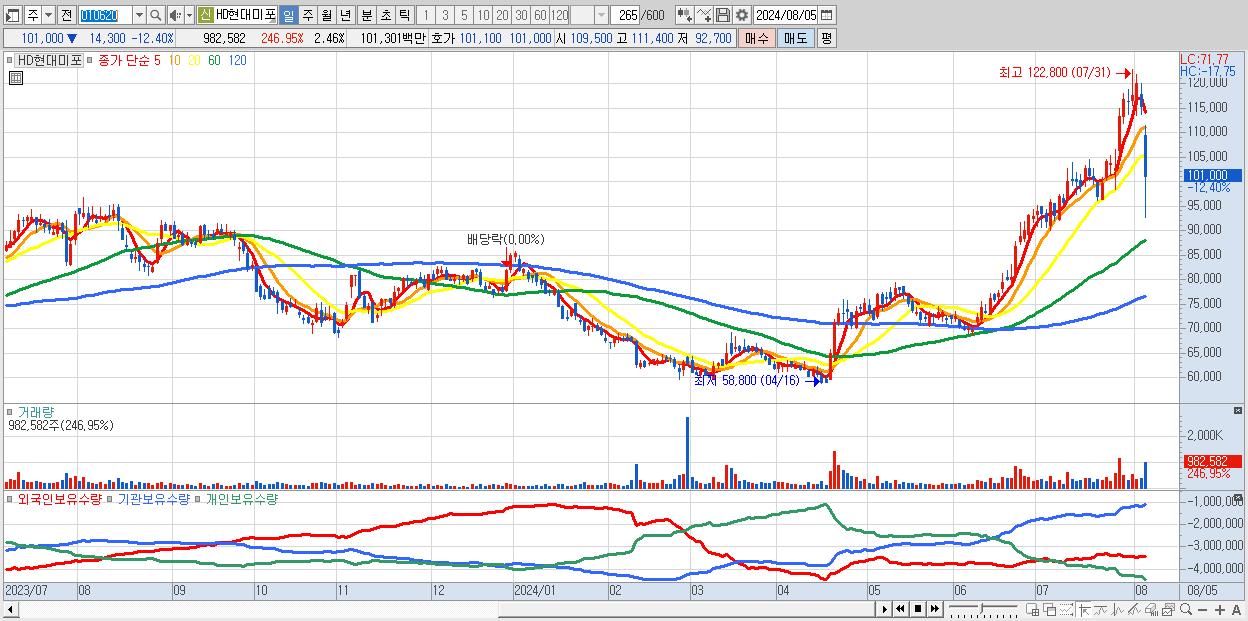Select the 초 second period button
Screen dimensions: 1248x621
386,15
